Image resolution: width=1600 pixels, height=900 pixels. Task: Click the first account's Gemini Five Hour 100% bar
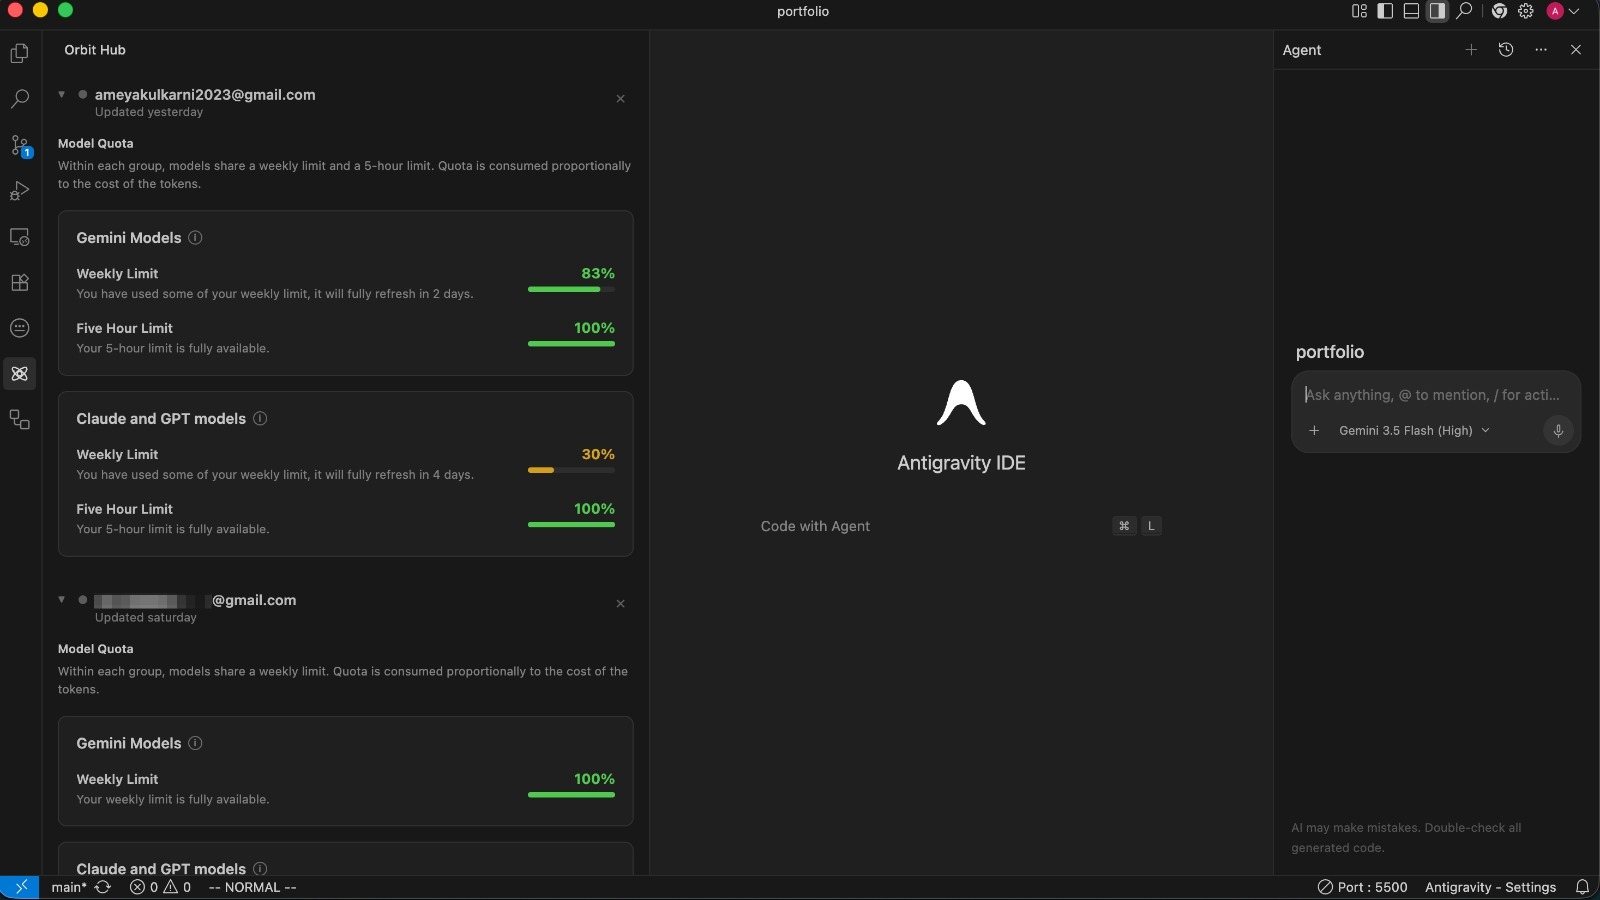point(571,344)
